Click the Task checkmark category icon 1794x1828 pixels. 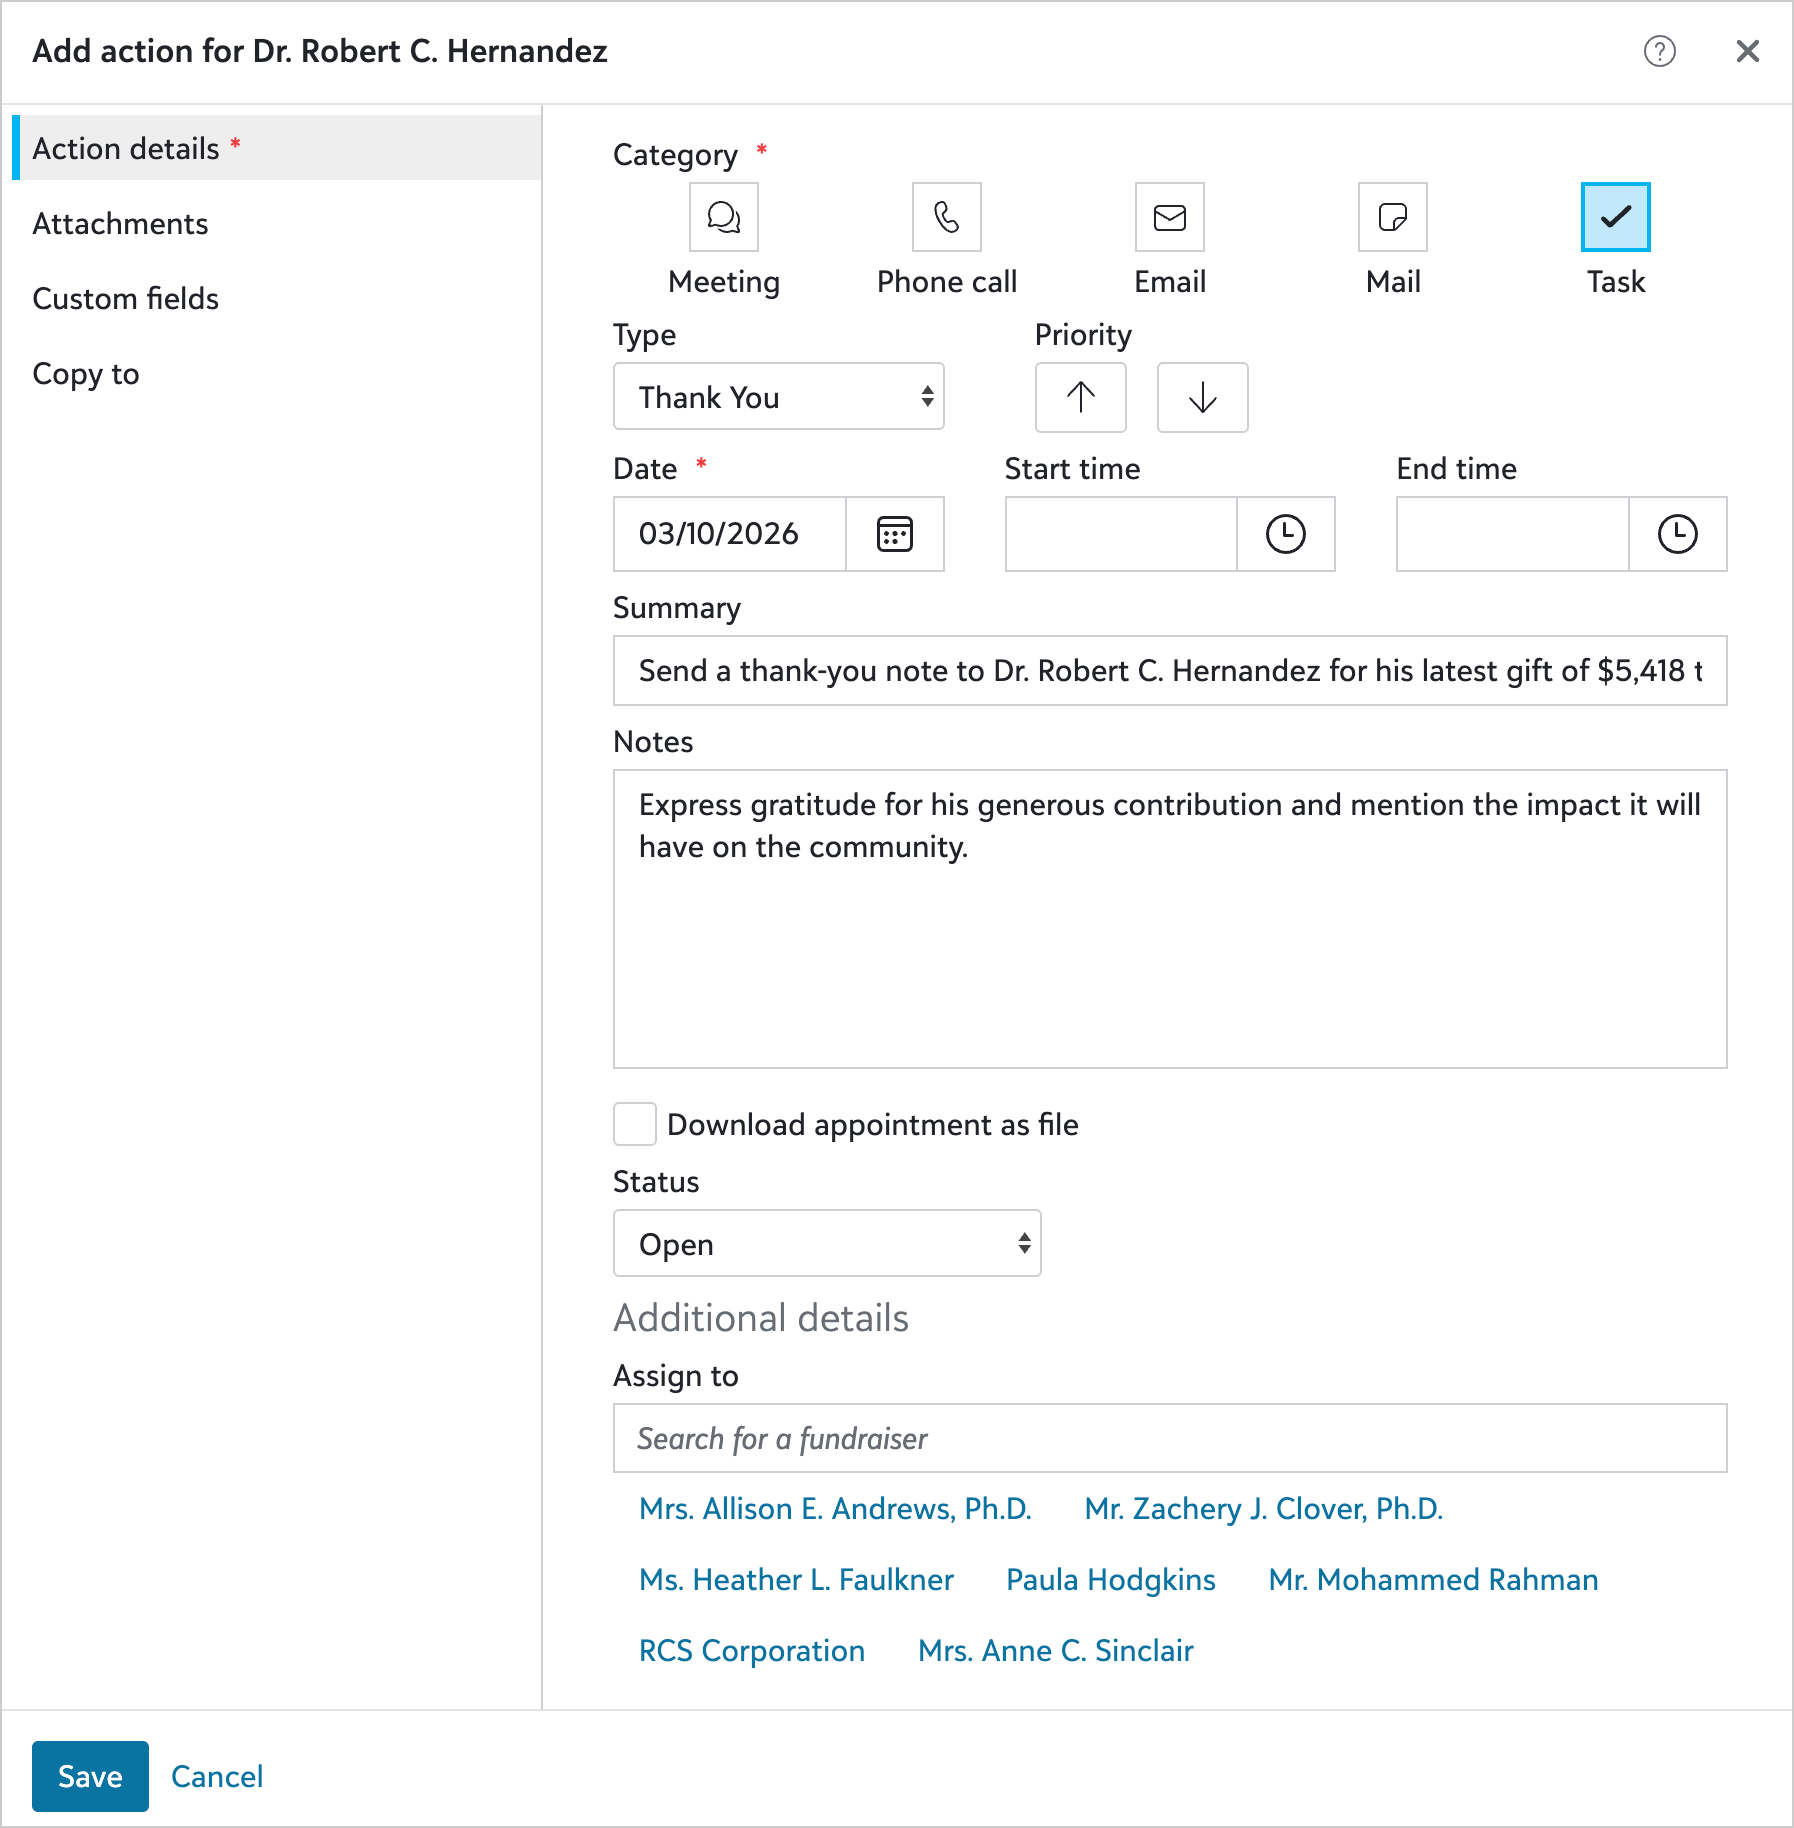[1615, 217]
